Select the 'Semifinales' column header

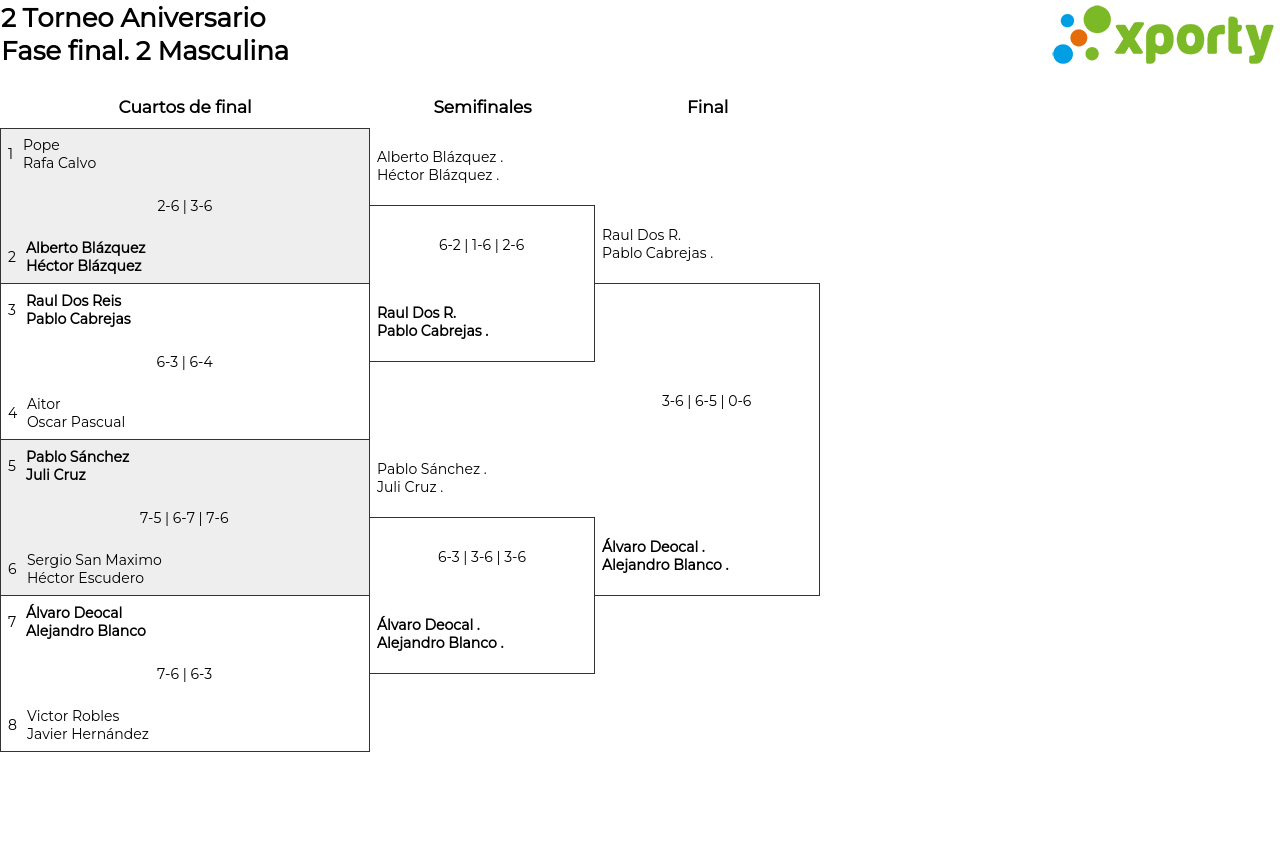click(x=482, y=107)
